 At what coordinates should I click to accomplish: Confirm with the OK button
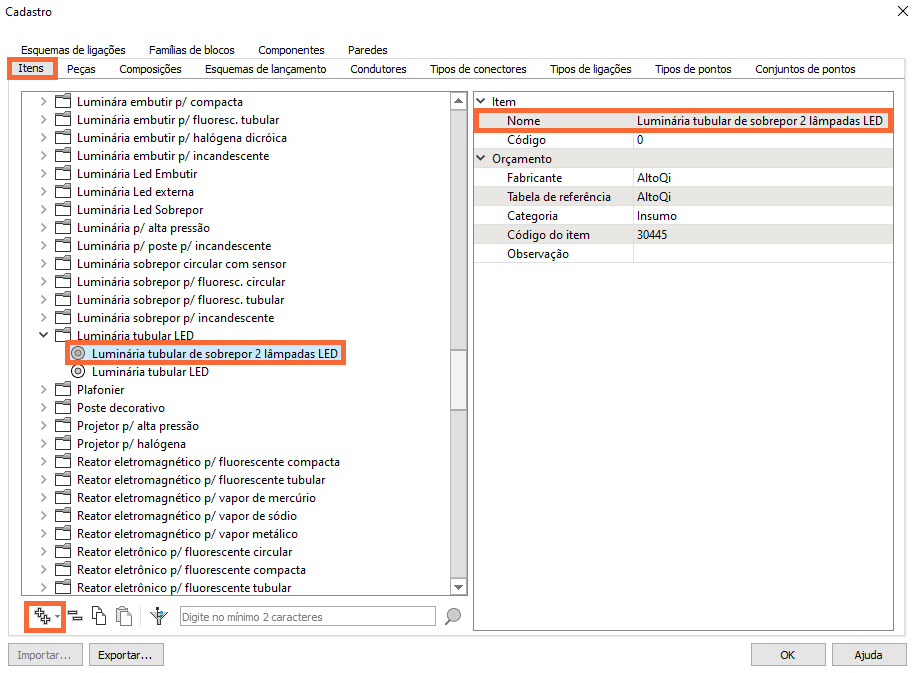pos(788,655)
